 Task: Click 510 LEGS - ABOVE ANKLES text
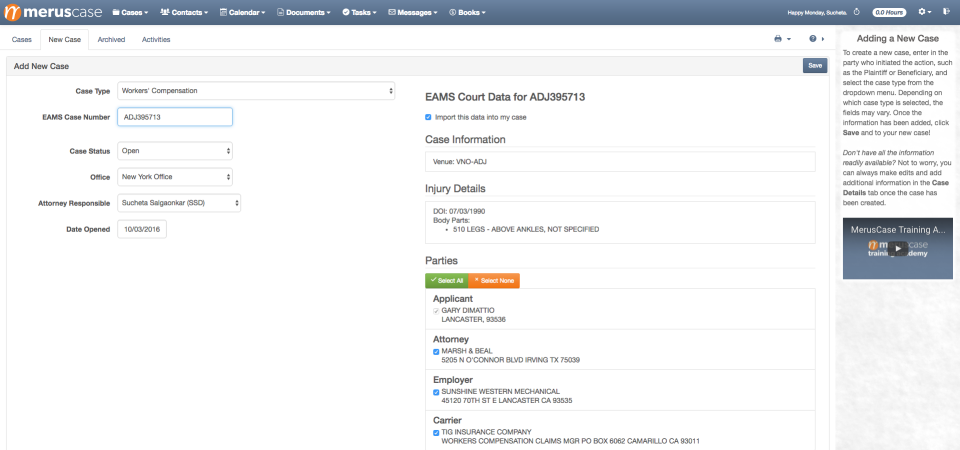pos(526,230)
